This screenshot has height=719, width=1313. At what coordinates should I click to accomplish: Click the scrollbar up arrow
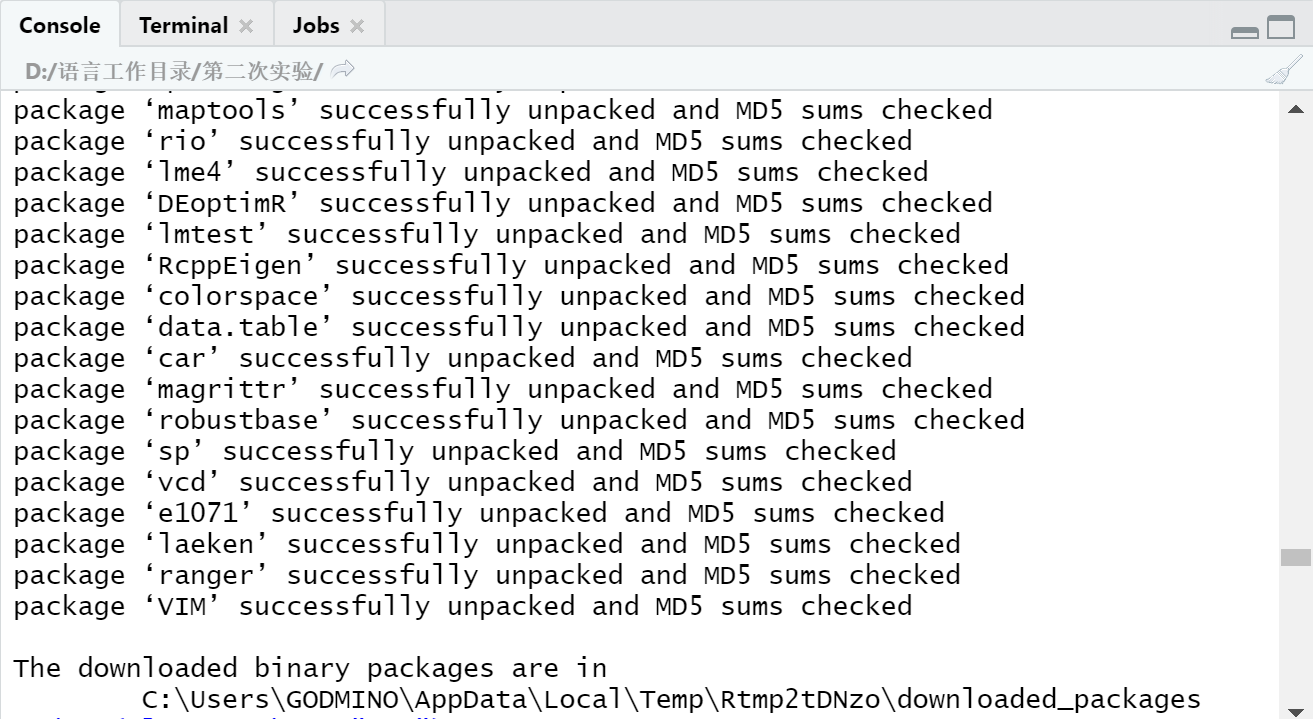coord(1296,109)
